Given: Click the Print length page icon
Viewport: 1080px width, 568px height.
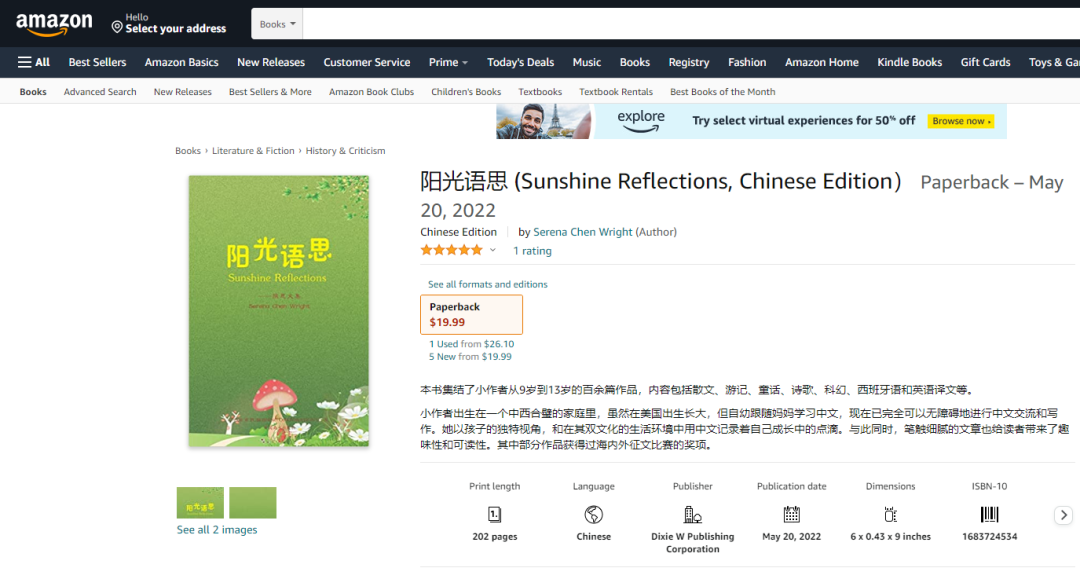Looking at the screenshot, I should click(x=495, y=514).
